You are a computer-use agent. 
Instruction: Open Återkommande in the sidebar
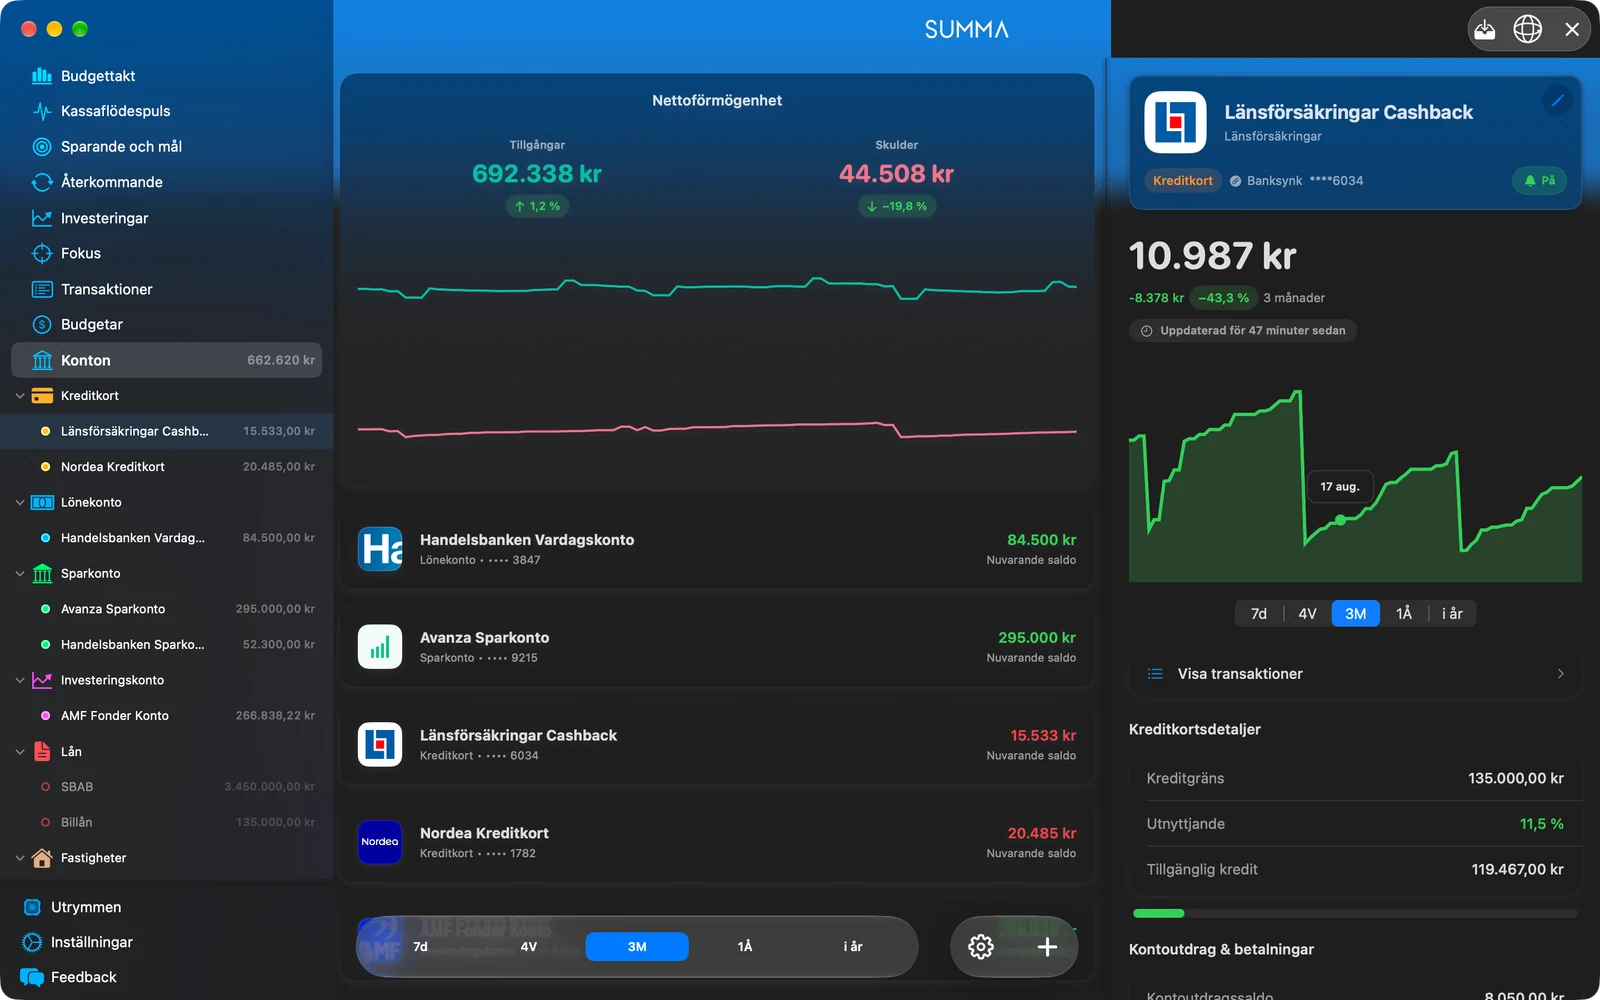(97, 182)
